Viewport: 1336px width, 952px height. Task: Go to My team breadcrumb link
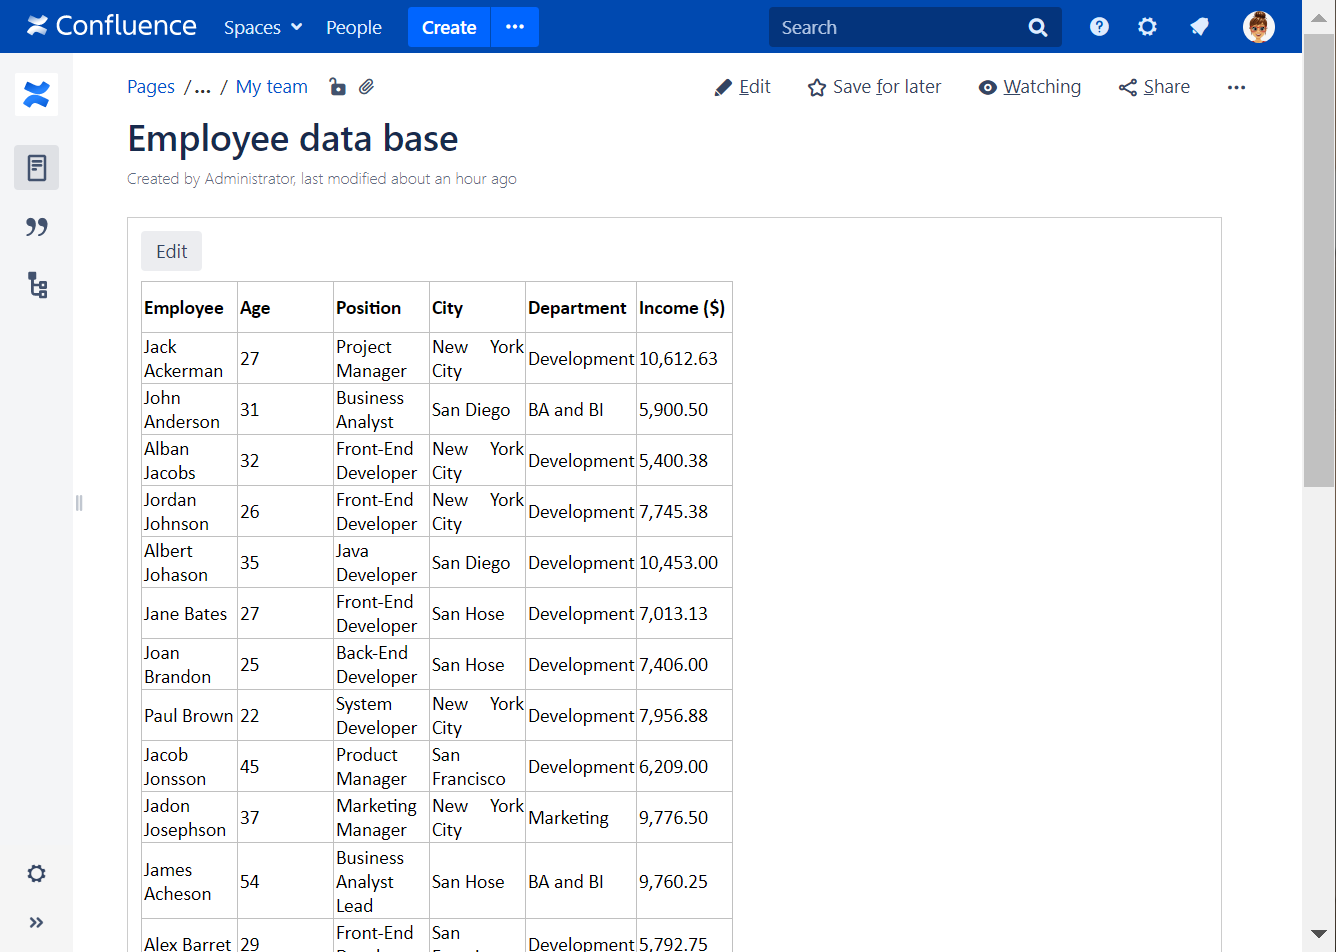pyautogui.click(x=271, y=87)
